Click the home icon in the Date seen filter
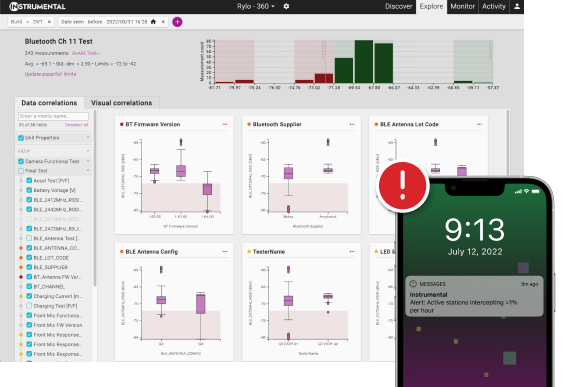The width and height of the screenshot is (562, 387). pyautogui.click(x=153, y=22)
